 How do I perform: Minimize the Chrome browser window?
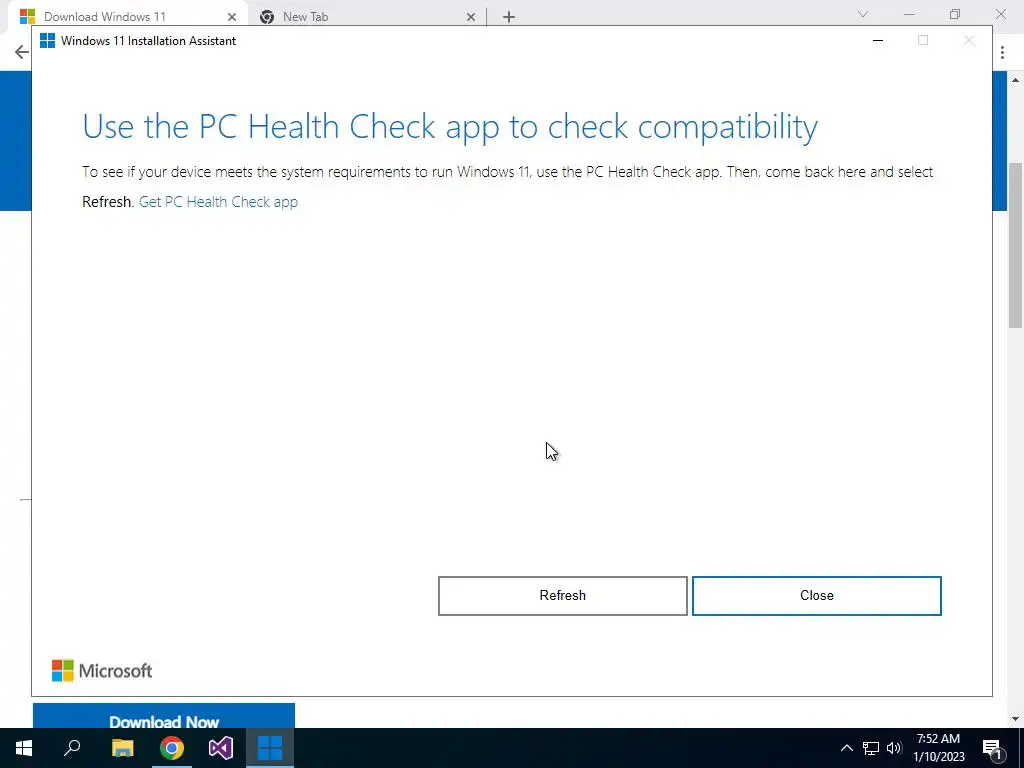pos(909,14)
